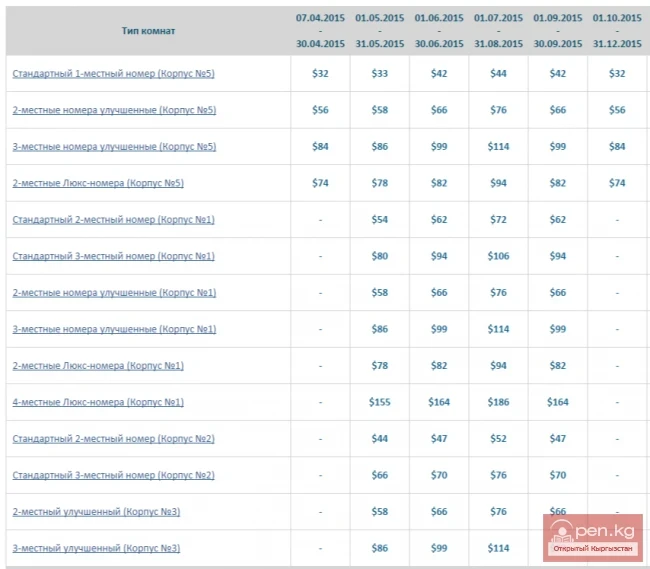The width and height of the screenshot is (650, 569).
Task: Open Стандартный 3-местный номер (Корпус №1) link
Action: point(113,256)
